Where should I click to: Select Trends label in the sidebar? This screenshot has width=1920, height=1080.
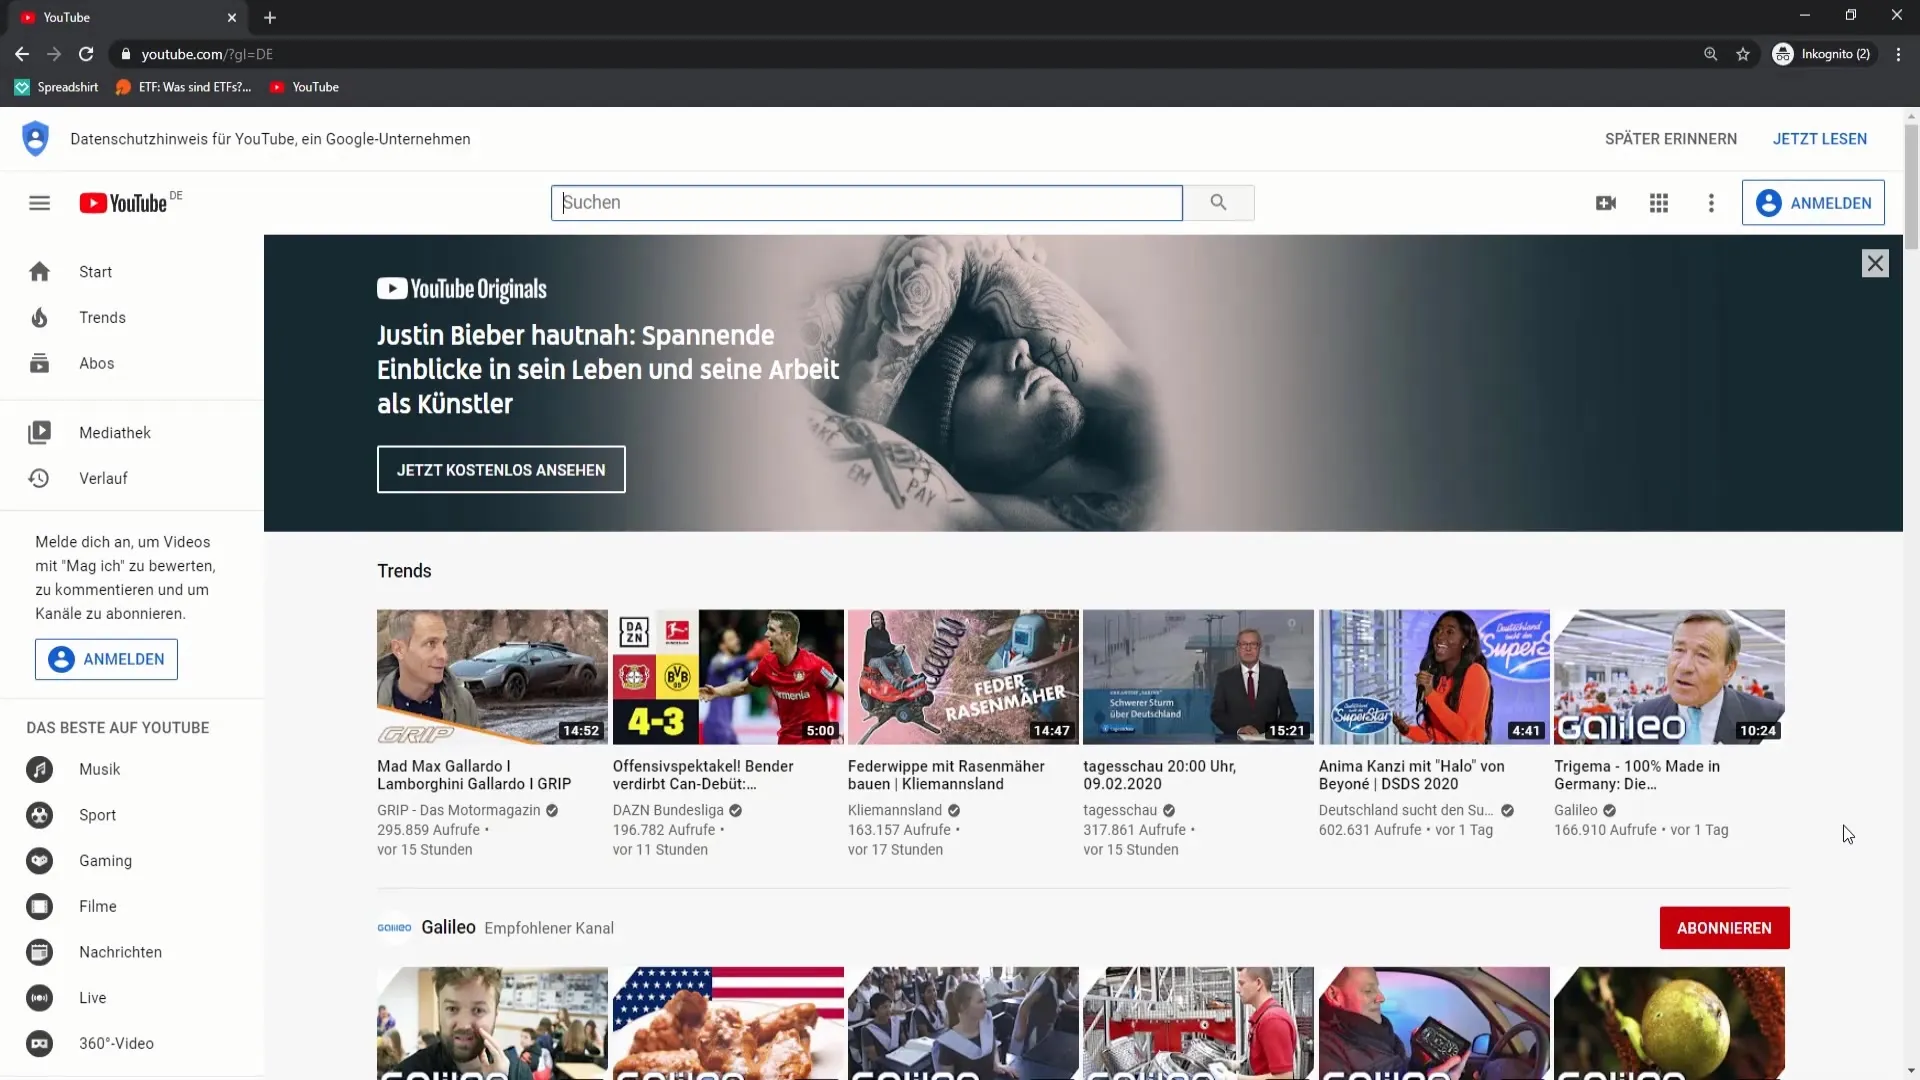102,318
